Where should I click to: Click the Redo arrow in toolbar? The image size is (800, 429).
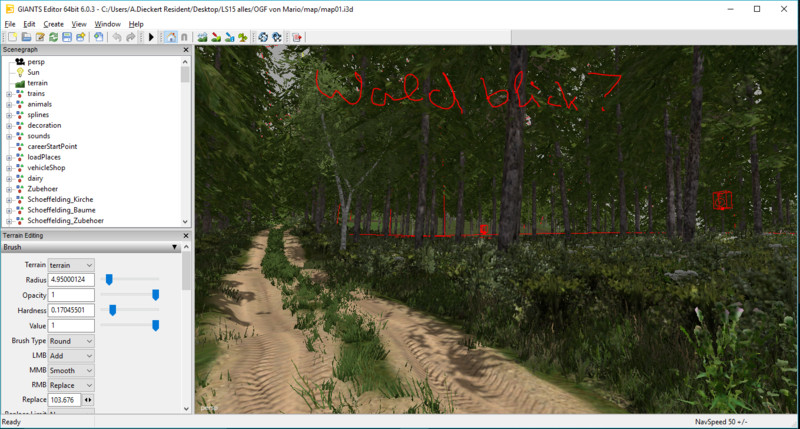coord(132,37)
